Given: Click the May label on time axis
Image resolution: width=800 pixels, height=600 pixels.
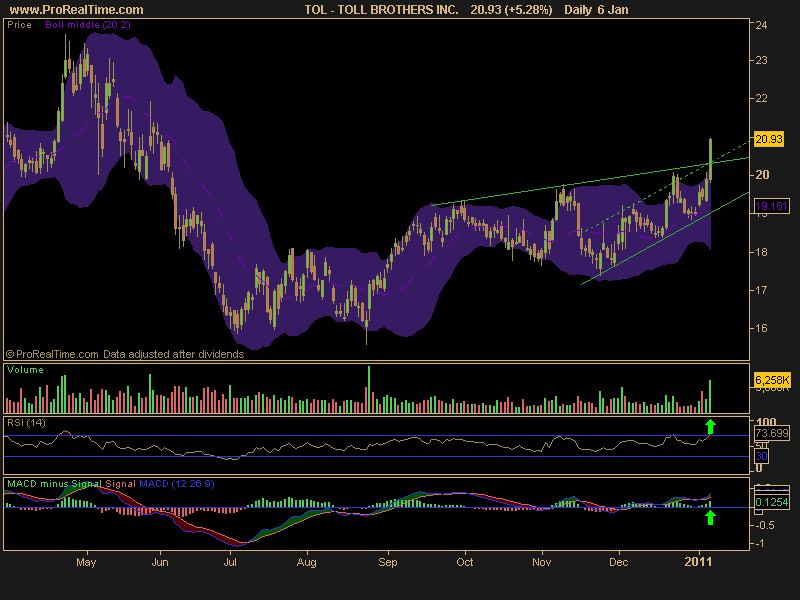Looking at the screenshot, I should (x=86, y=562).
